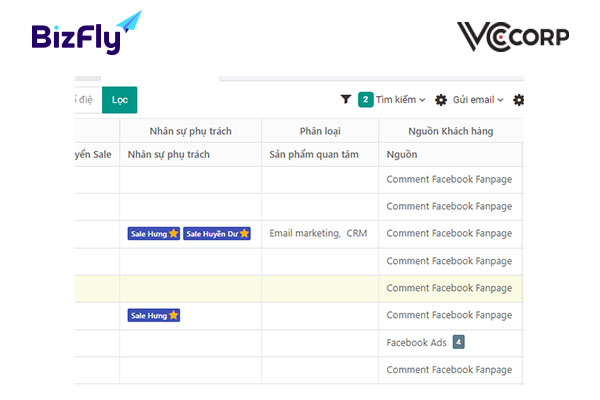This screenshot has width=600, height=400.
Task: Open the far-right settings gear
Action: coord(518,100)
